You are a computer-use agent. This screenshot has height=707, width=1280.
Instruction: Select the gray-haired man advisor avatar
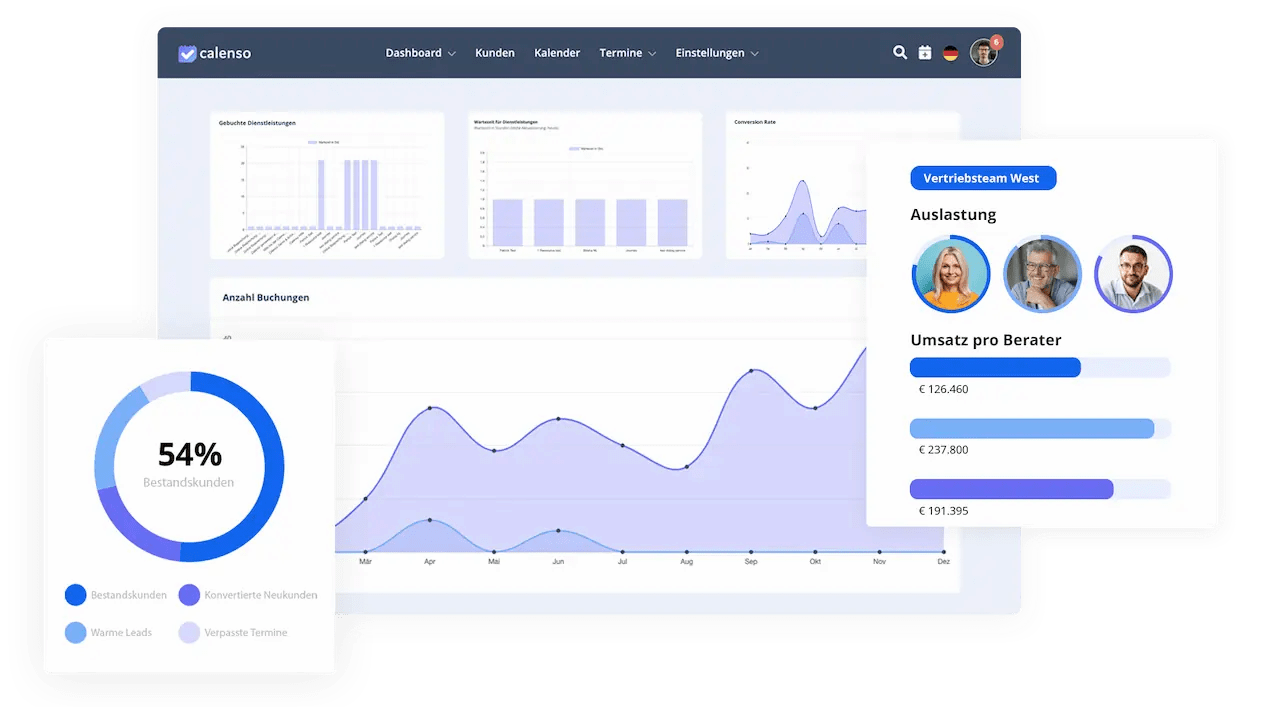(1042, 274)
